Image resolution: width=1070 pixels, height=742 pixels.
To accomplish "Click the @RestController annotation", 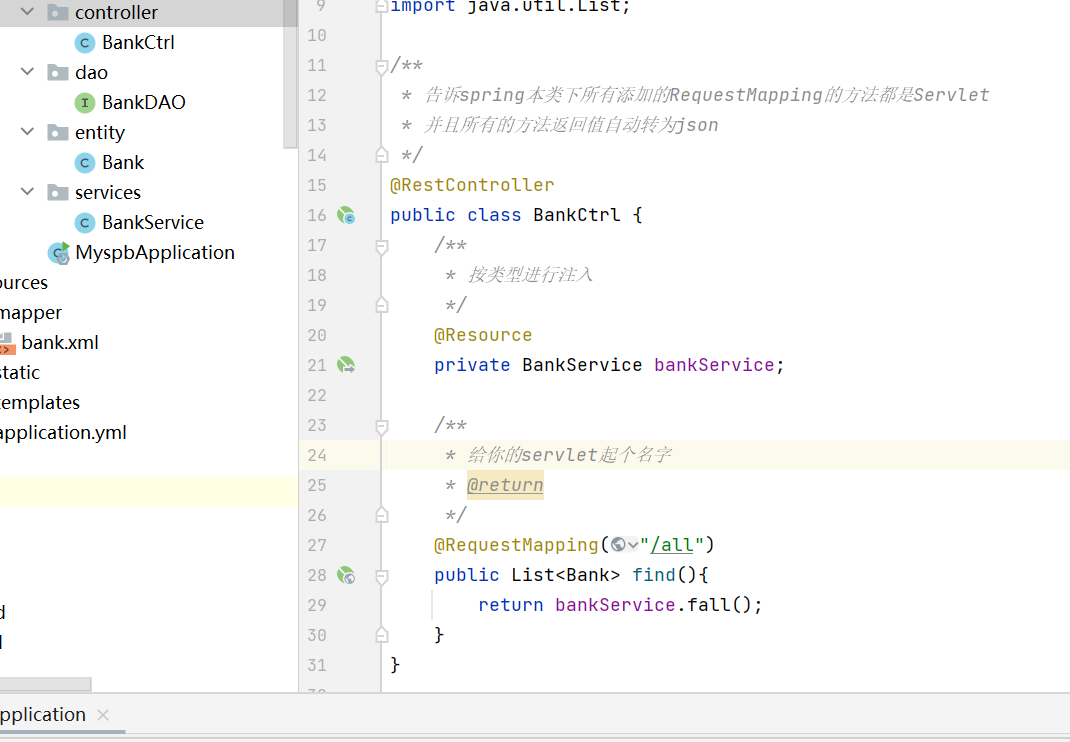I will click(472, 185).
